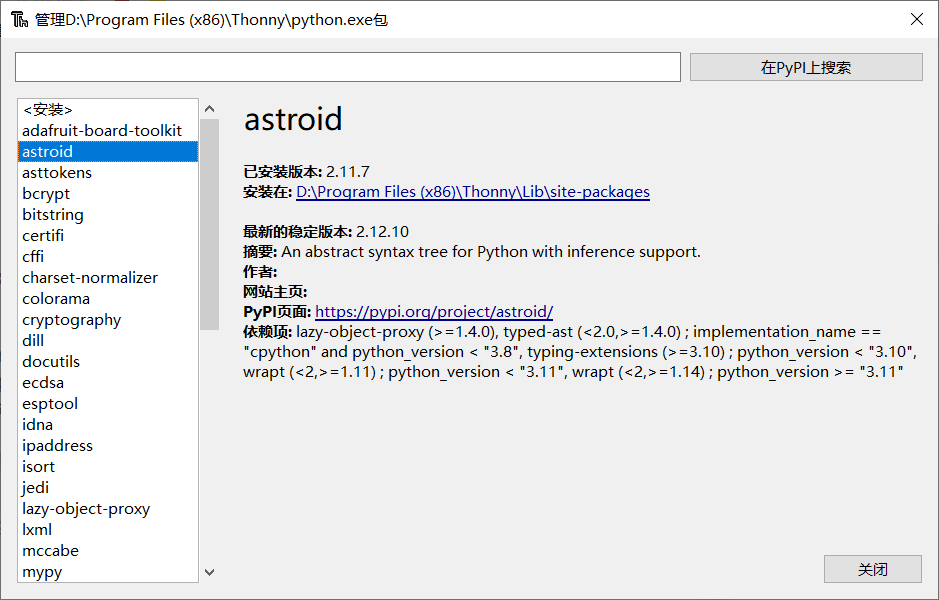Screen dimensions: 939x600
Task: Click the scrollbar down arrow
Action: (209, 571)
